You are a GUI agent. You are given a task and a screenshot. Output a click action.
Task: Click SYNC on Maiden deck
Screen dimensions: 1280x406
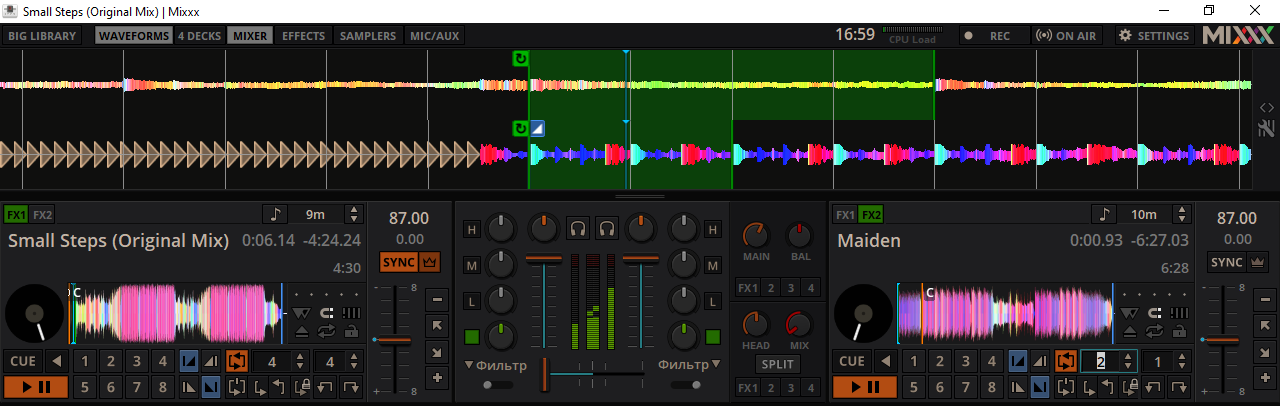(1227, 262)
